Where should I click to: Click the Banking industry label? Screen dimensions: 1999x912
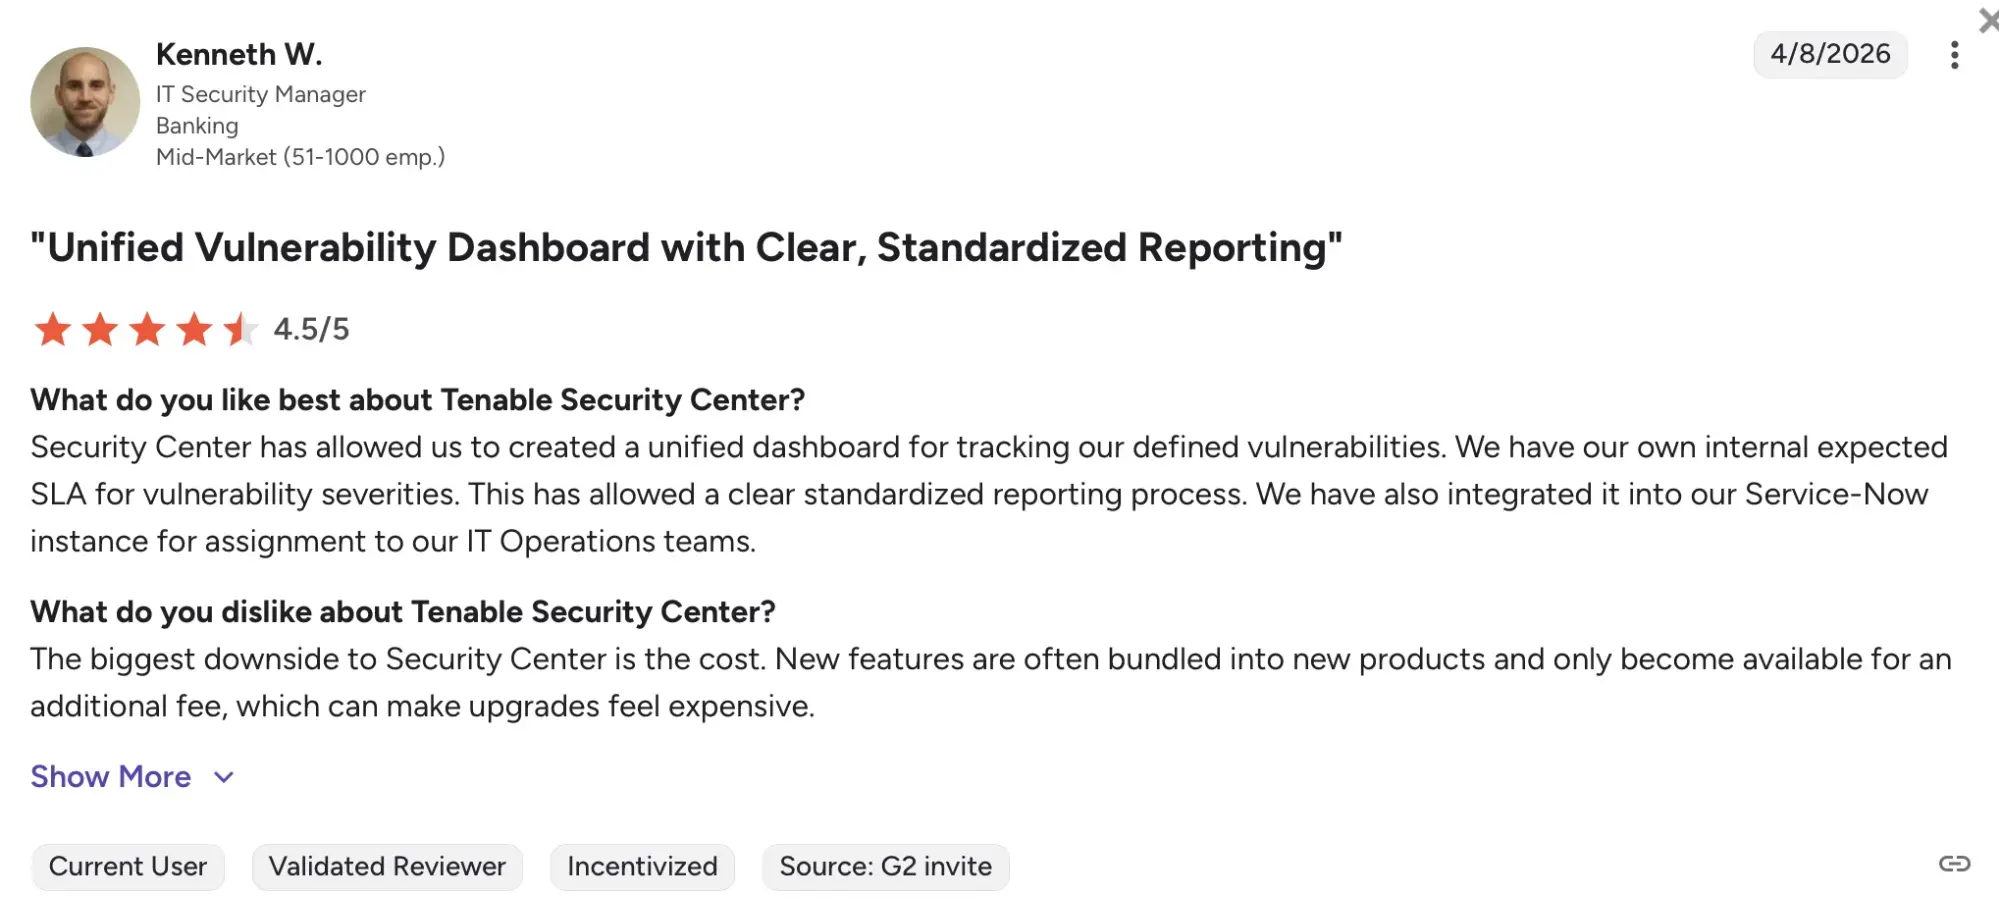click(x=197, y=126)
